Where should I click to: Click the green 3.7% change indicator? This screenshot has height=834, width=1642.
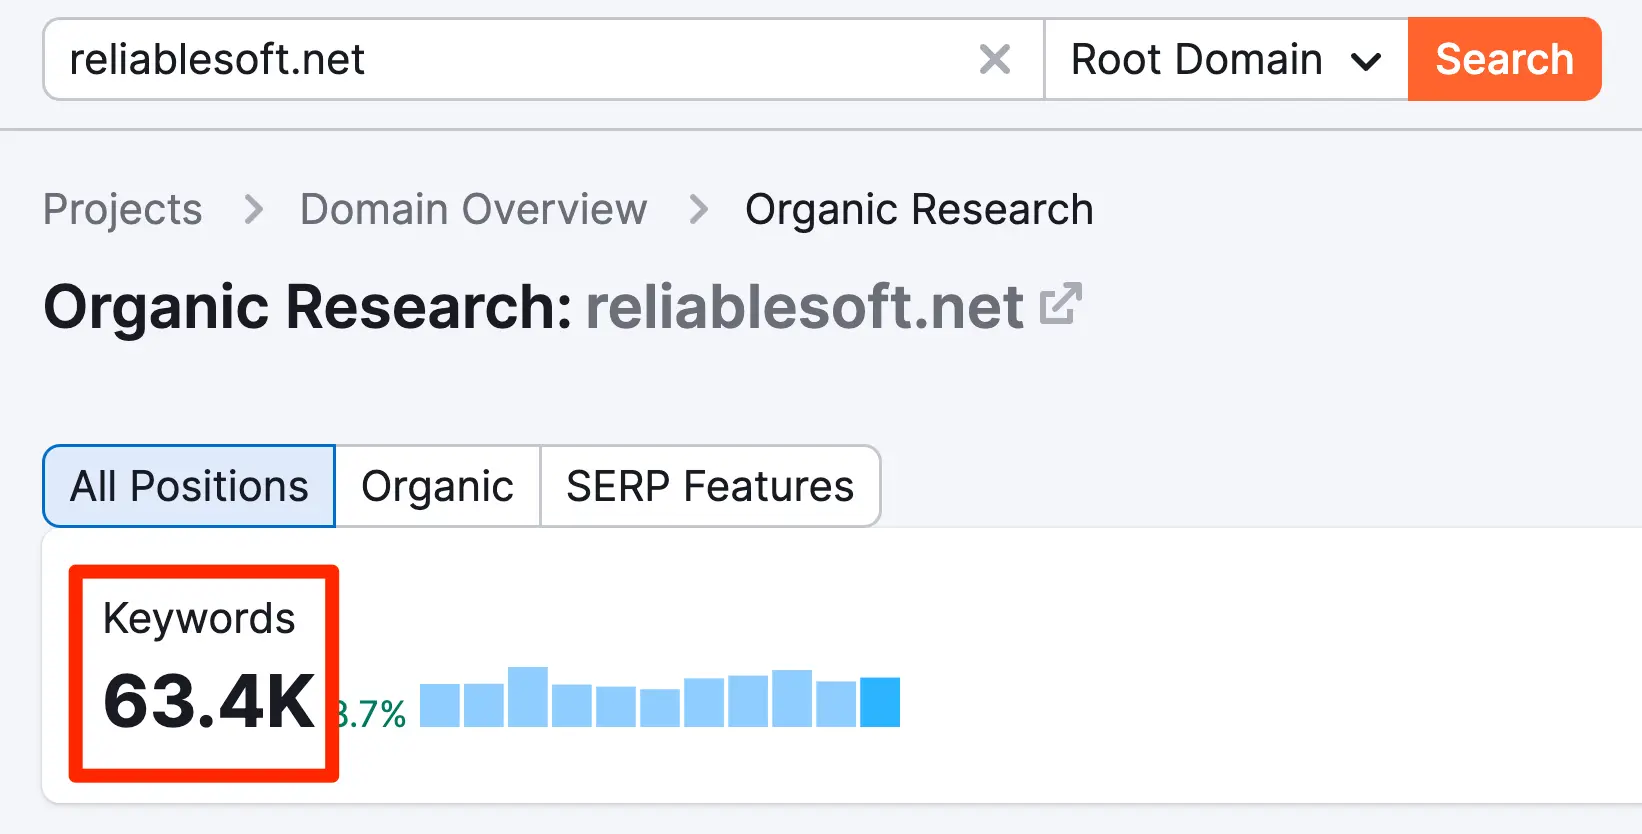pos(373,714)
